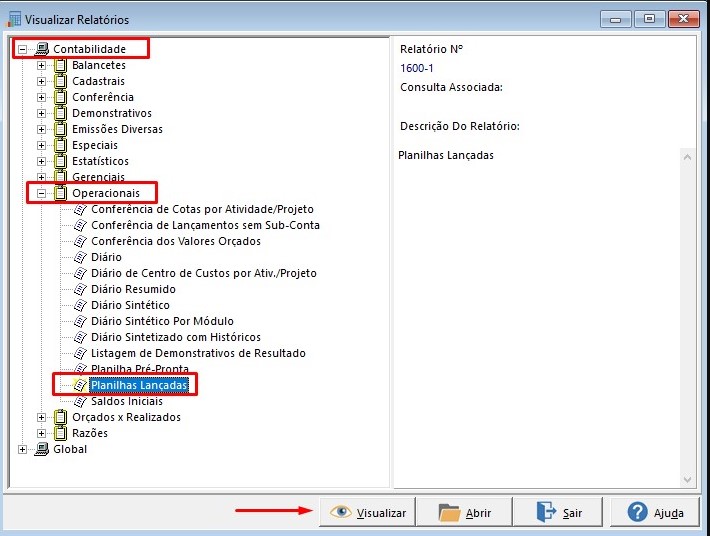
Task: Expand the Global node
Action: point(22,449)
